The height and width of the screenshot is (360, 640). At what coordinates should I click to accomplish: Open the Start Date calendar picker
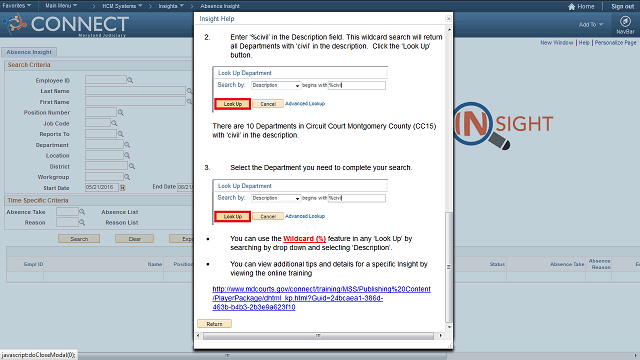click(122, 187)
